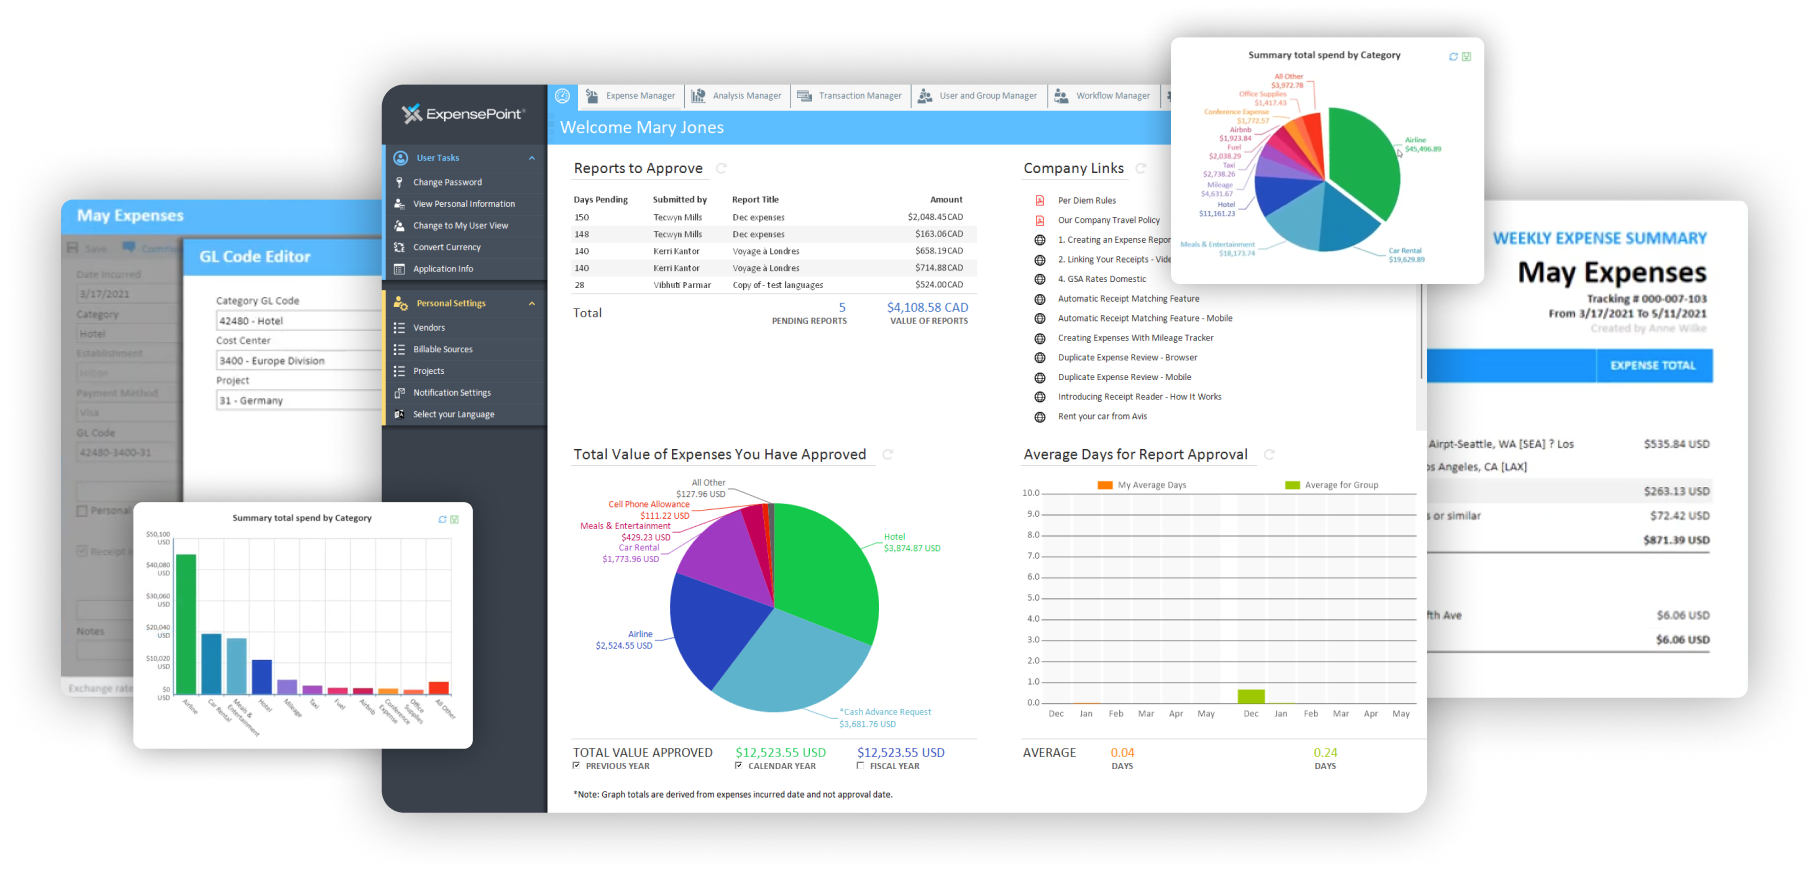
Task: Refresh the Average Days for Report Approval chart
Action: (1269, 454)
